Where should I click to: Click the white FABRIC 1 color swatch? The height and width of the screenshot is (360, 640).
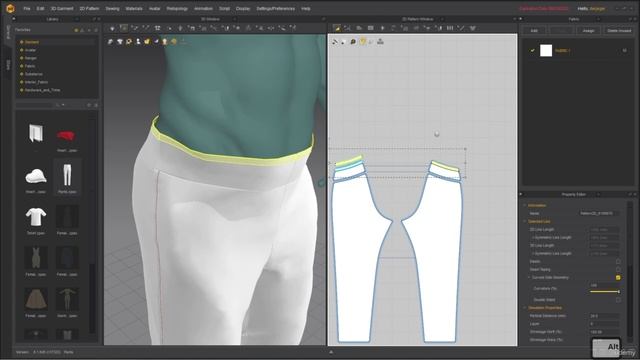[546, 50]
